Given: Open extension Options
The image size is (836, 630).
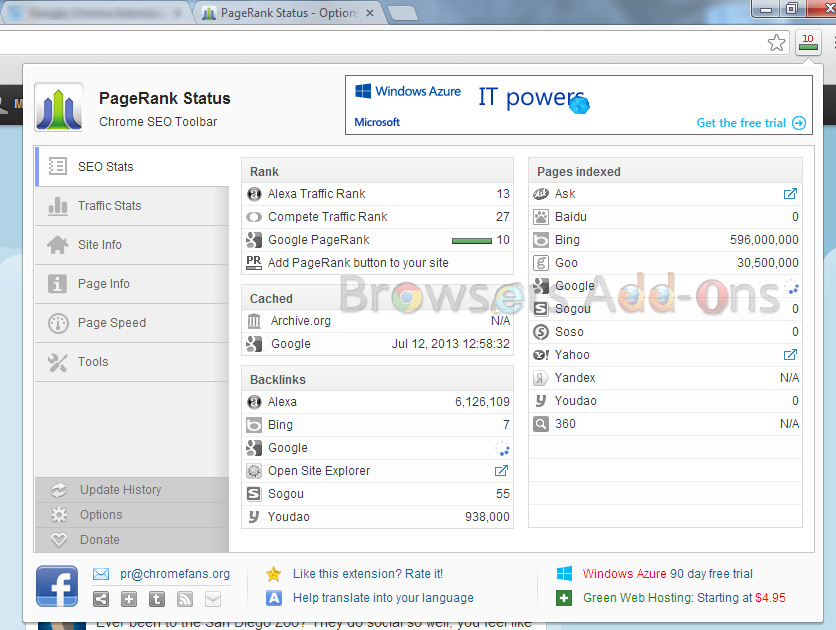Looking at the screenshot, I should (x=132, y=515).
